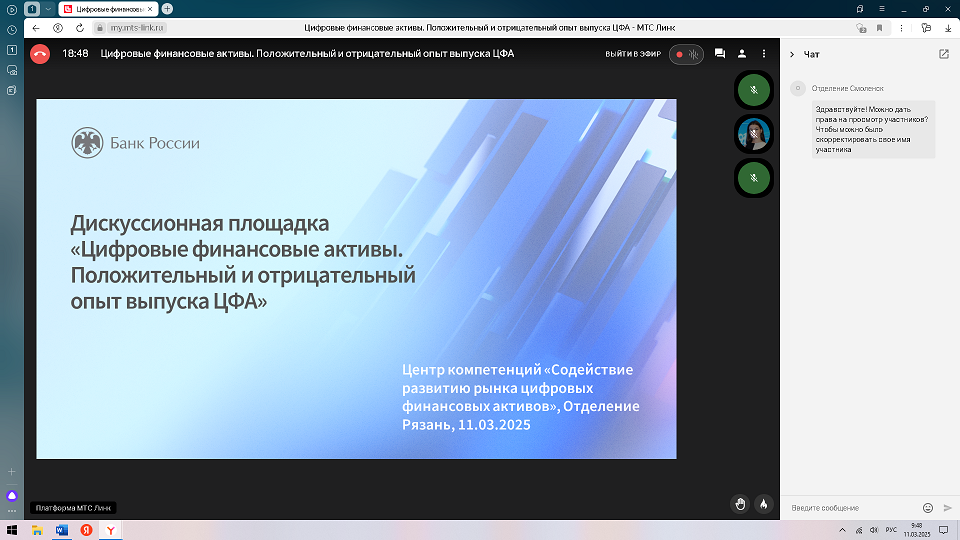Click the red hang-up call button
960x540 pixels.
coord(40,54)
